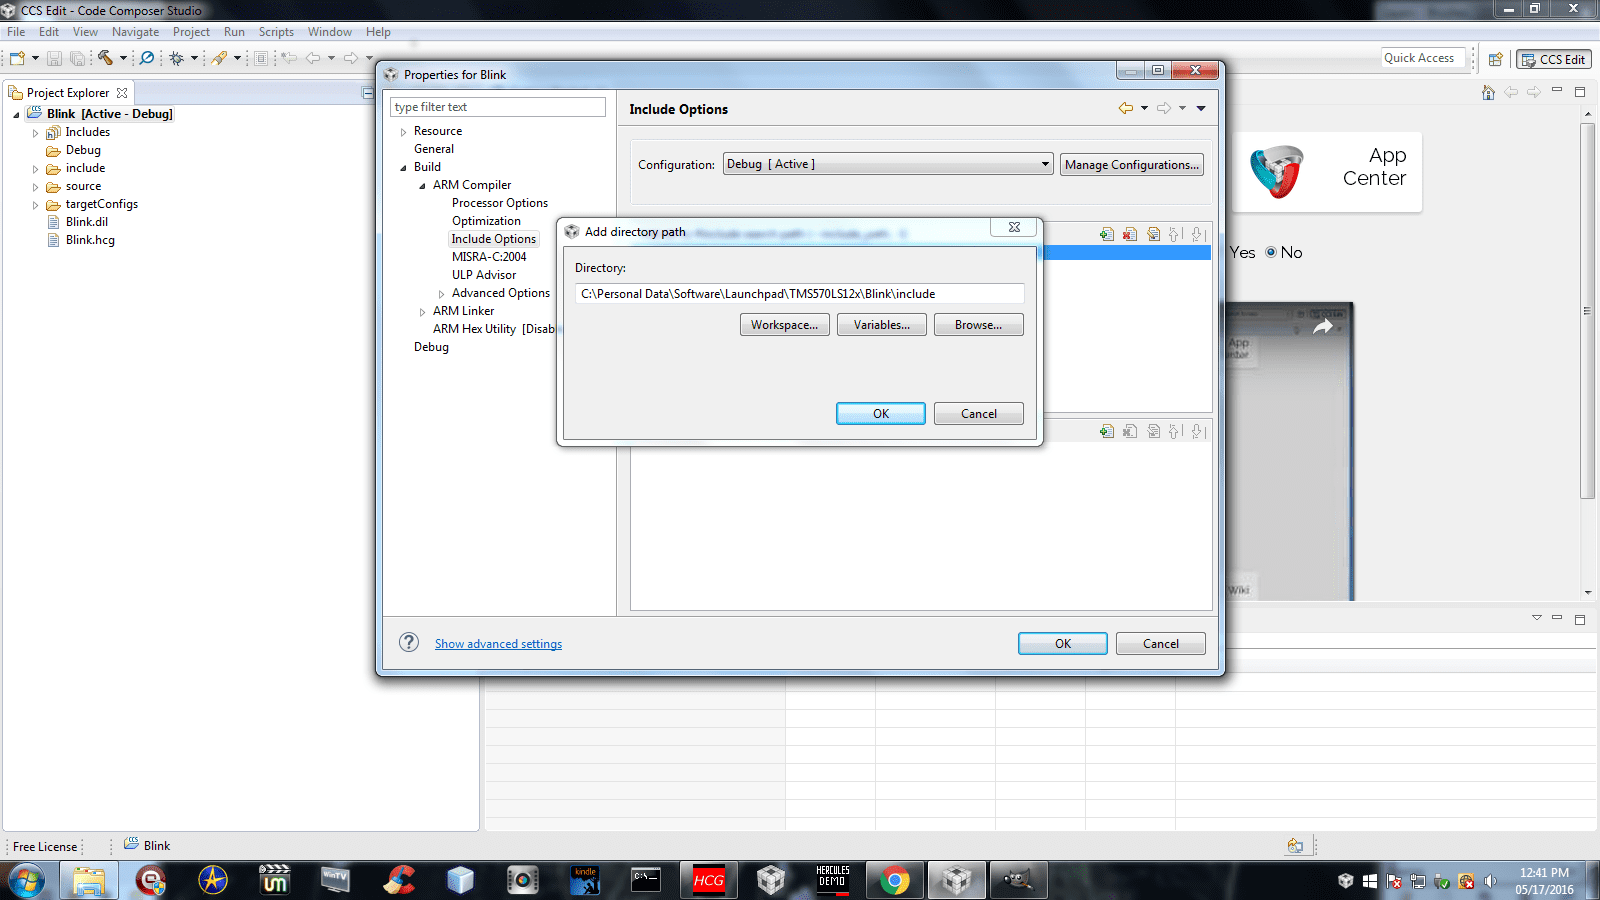
Task: Open the Configuration dropdown showing Debug [Active]
Action: pos(887,164)
